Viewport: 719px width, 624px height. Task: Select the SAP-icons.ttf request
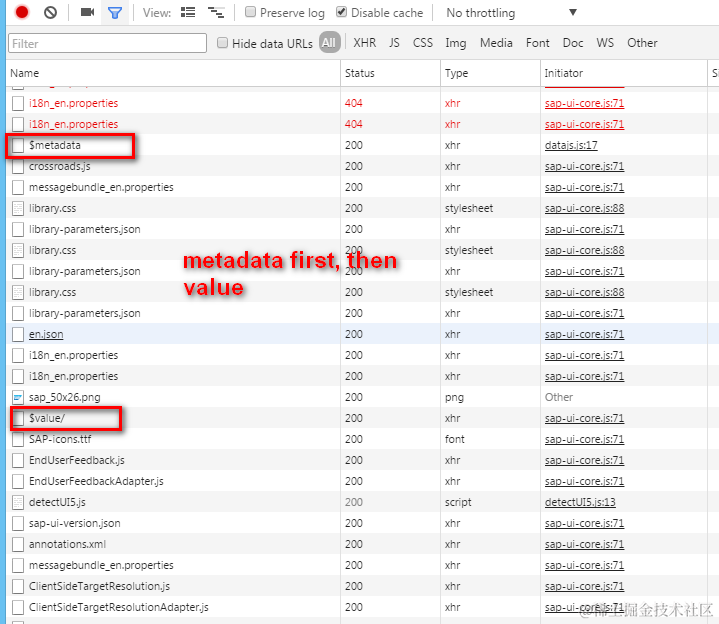(60, 439)
